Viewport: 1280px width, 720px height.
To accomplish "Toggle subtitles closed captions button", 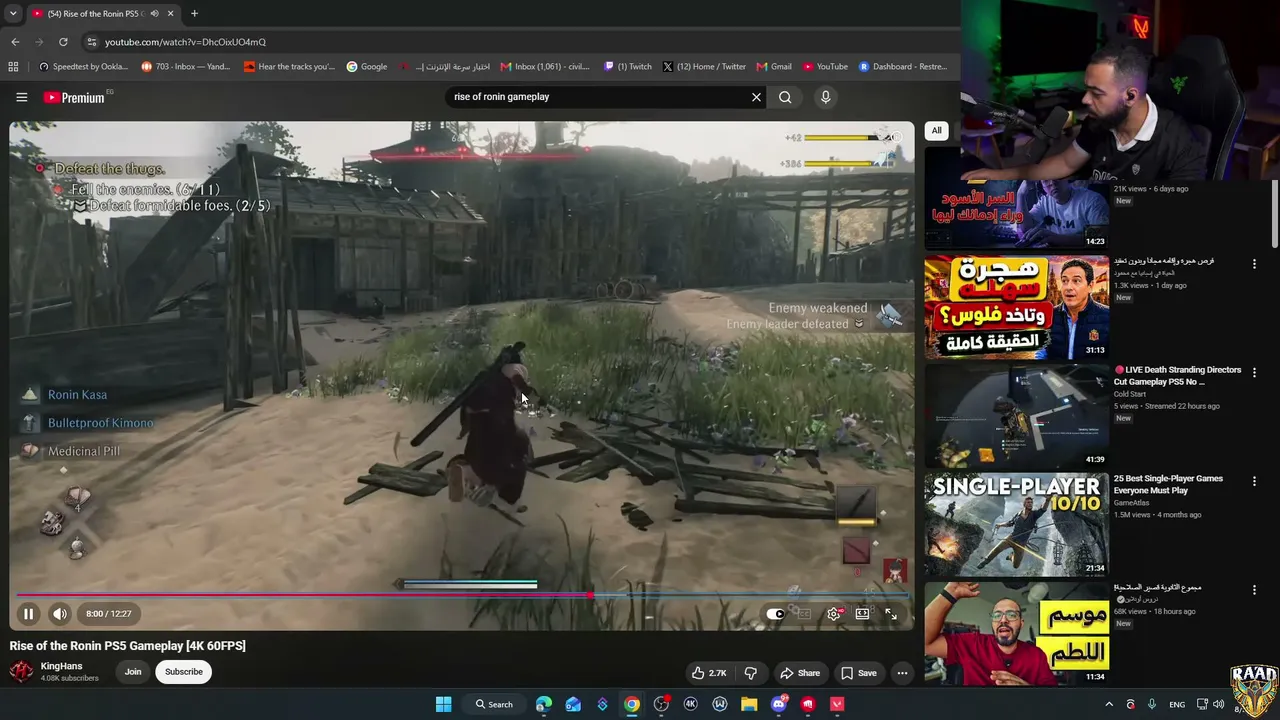I will pyautogui.click(x=803, y=614).
